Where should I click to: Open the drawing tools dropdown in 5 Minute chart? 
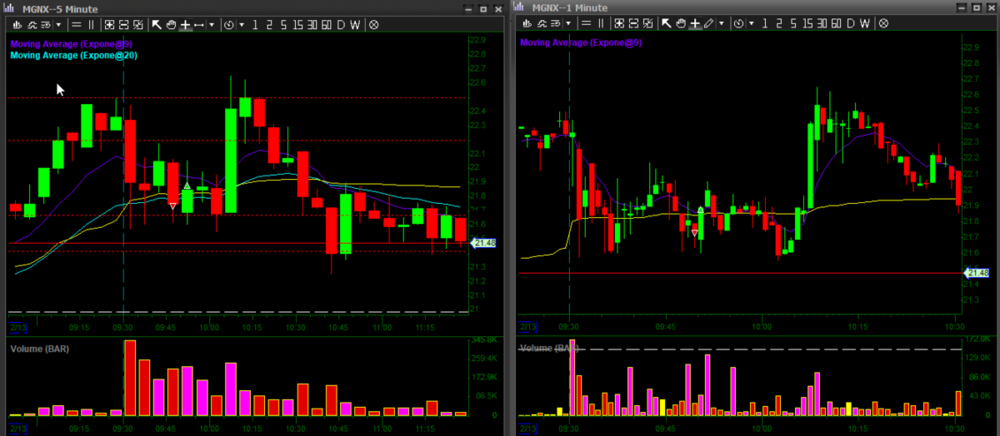212,25
